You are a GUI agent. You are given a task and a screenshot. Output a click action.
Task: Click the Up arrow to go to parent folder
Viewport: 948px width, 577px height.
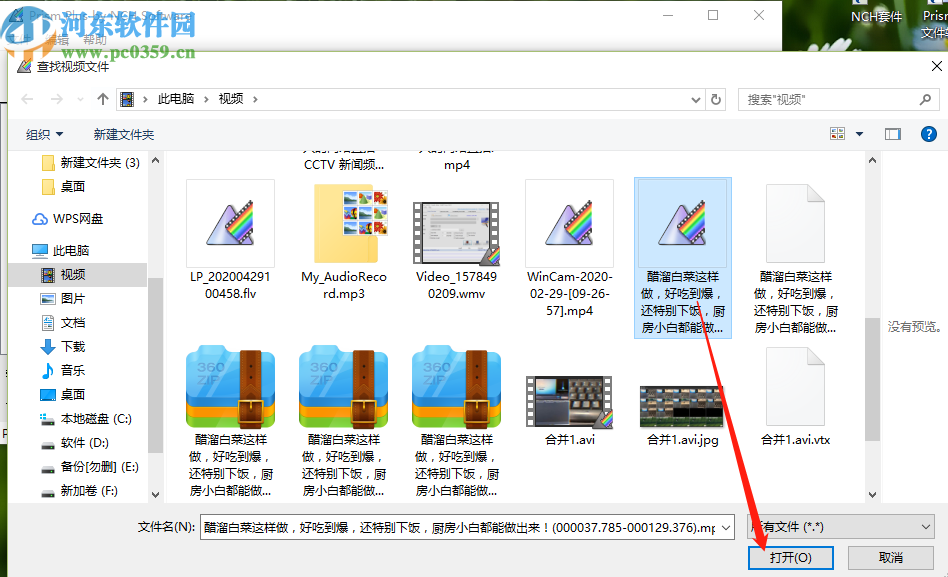103,99
